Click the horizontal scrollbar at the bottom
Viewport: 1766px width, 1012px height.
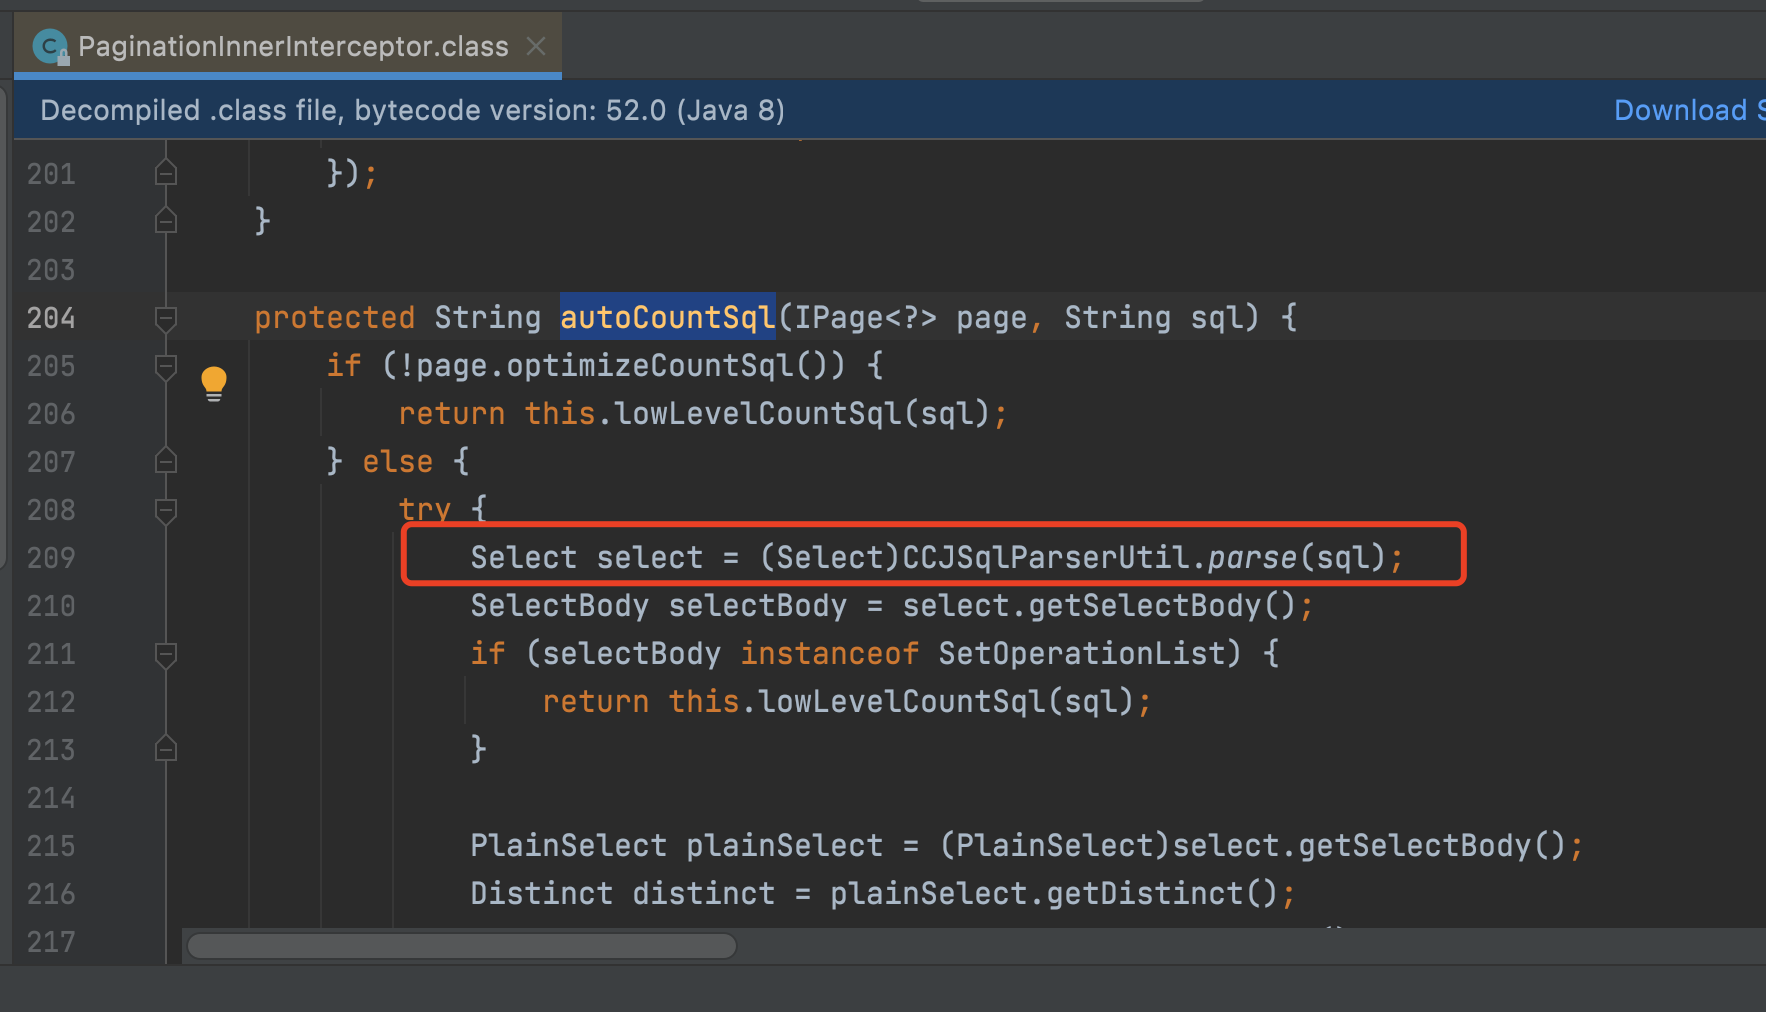click(x=462, y=945)
